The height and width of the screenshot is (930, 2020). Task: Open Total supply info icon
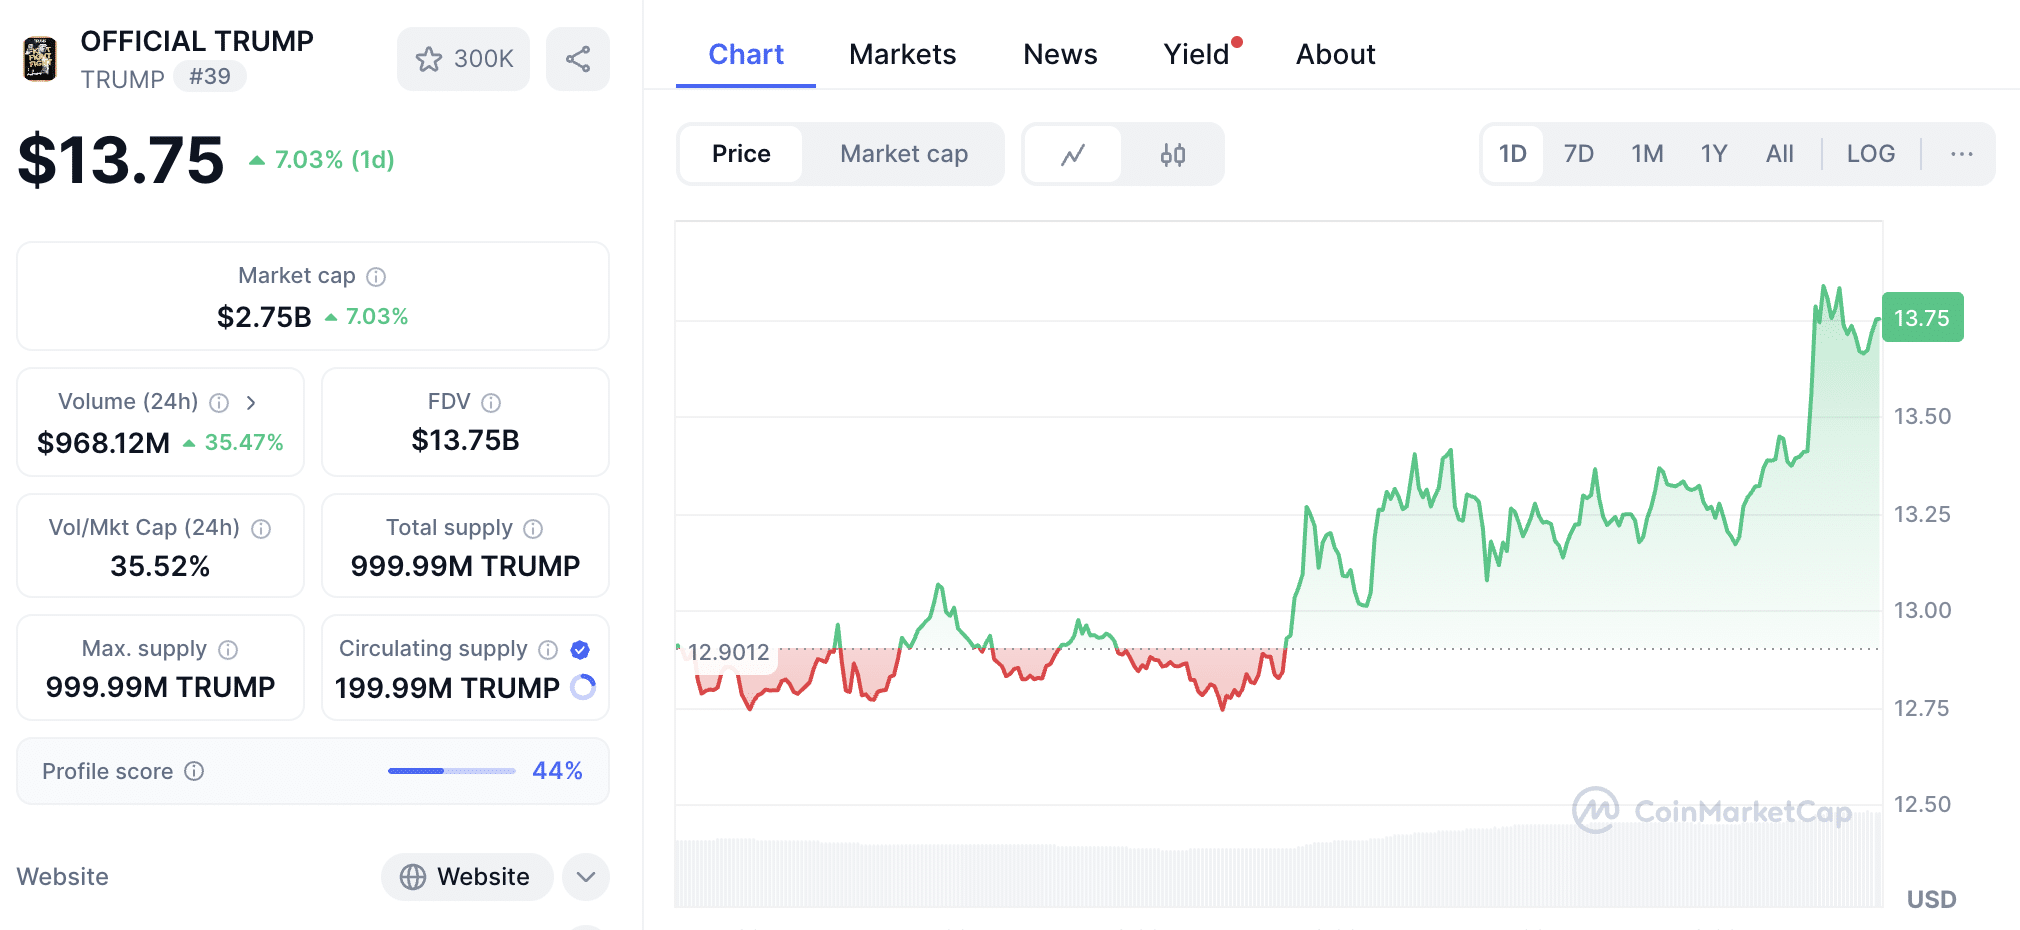point(533,529)
